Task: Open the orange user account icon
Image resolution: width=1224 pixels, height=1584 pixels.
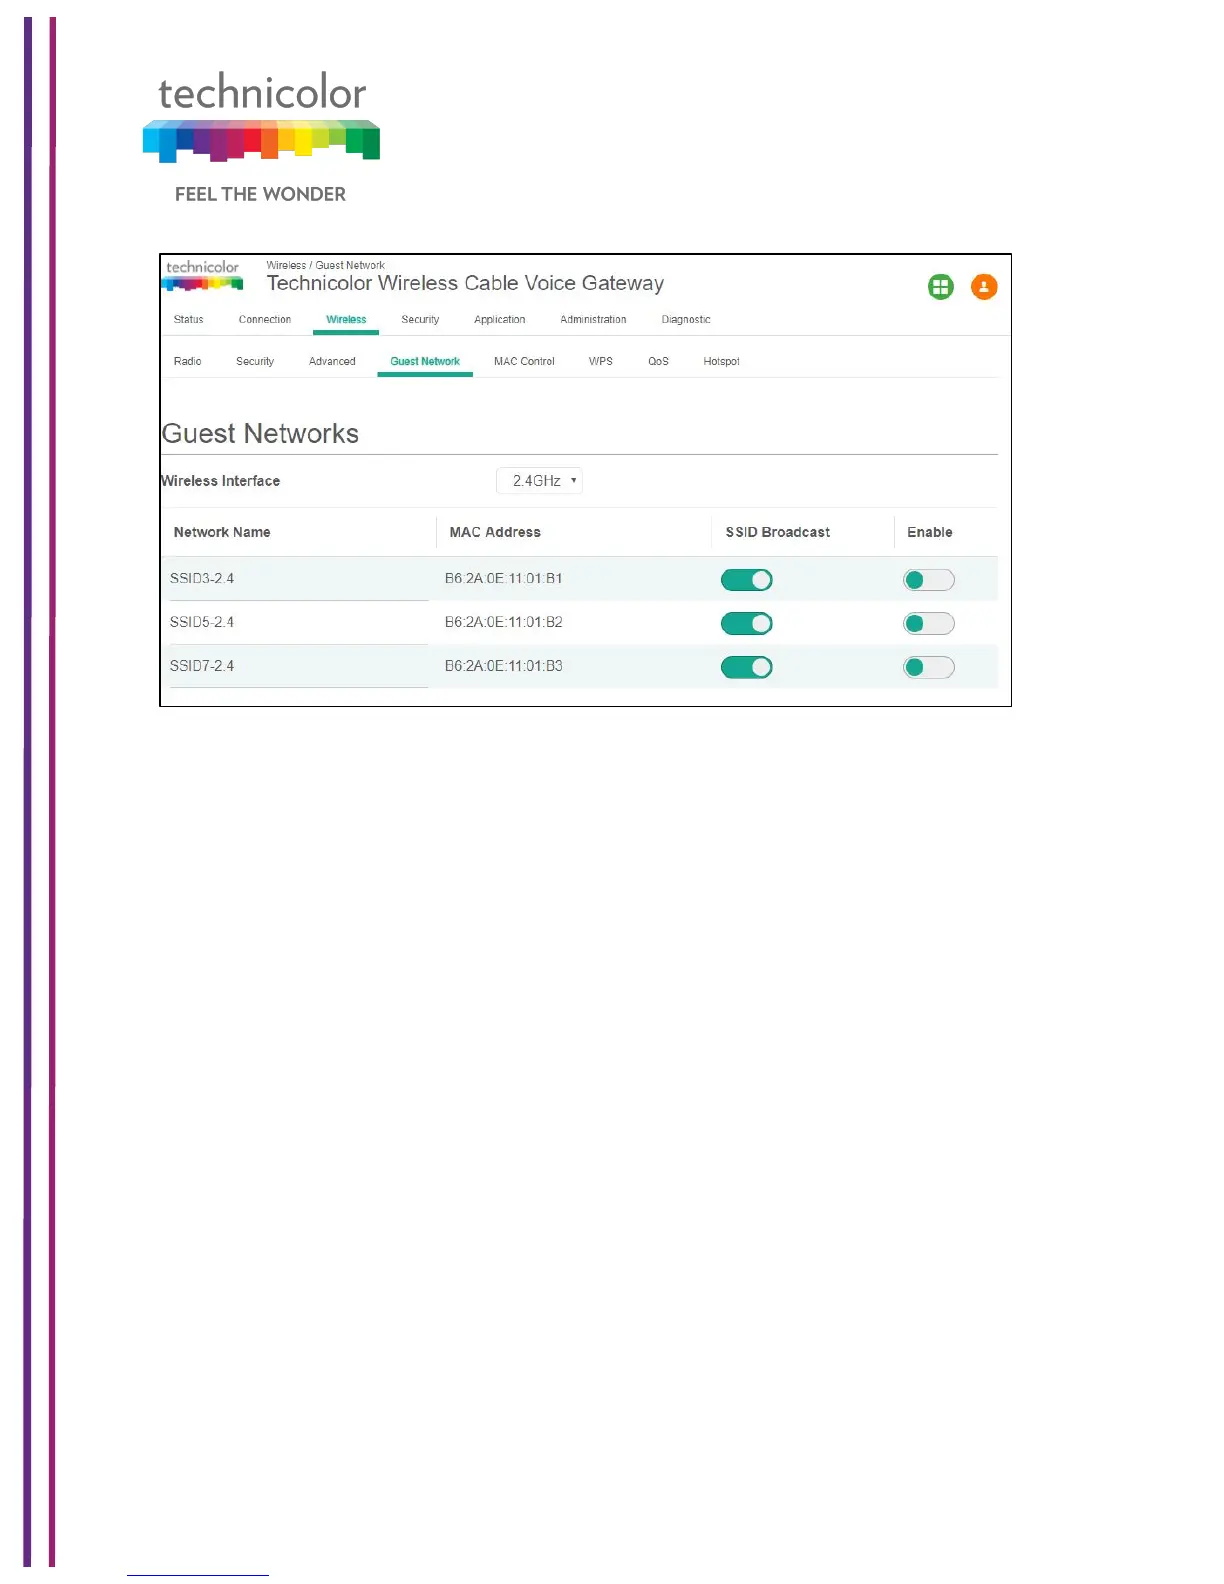Action: 984,287
